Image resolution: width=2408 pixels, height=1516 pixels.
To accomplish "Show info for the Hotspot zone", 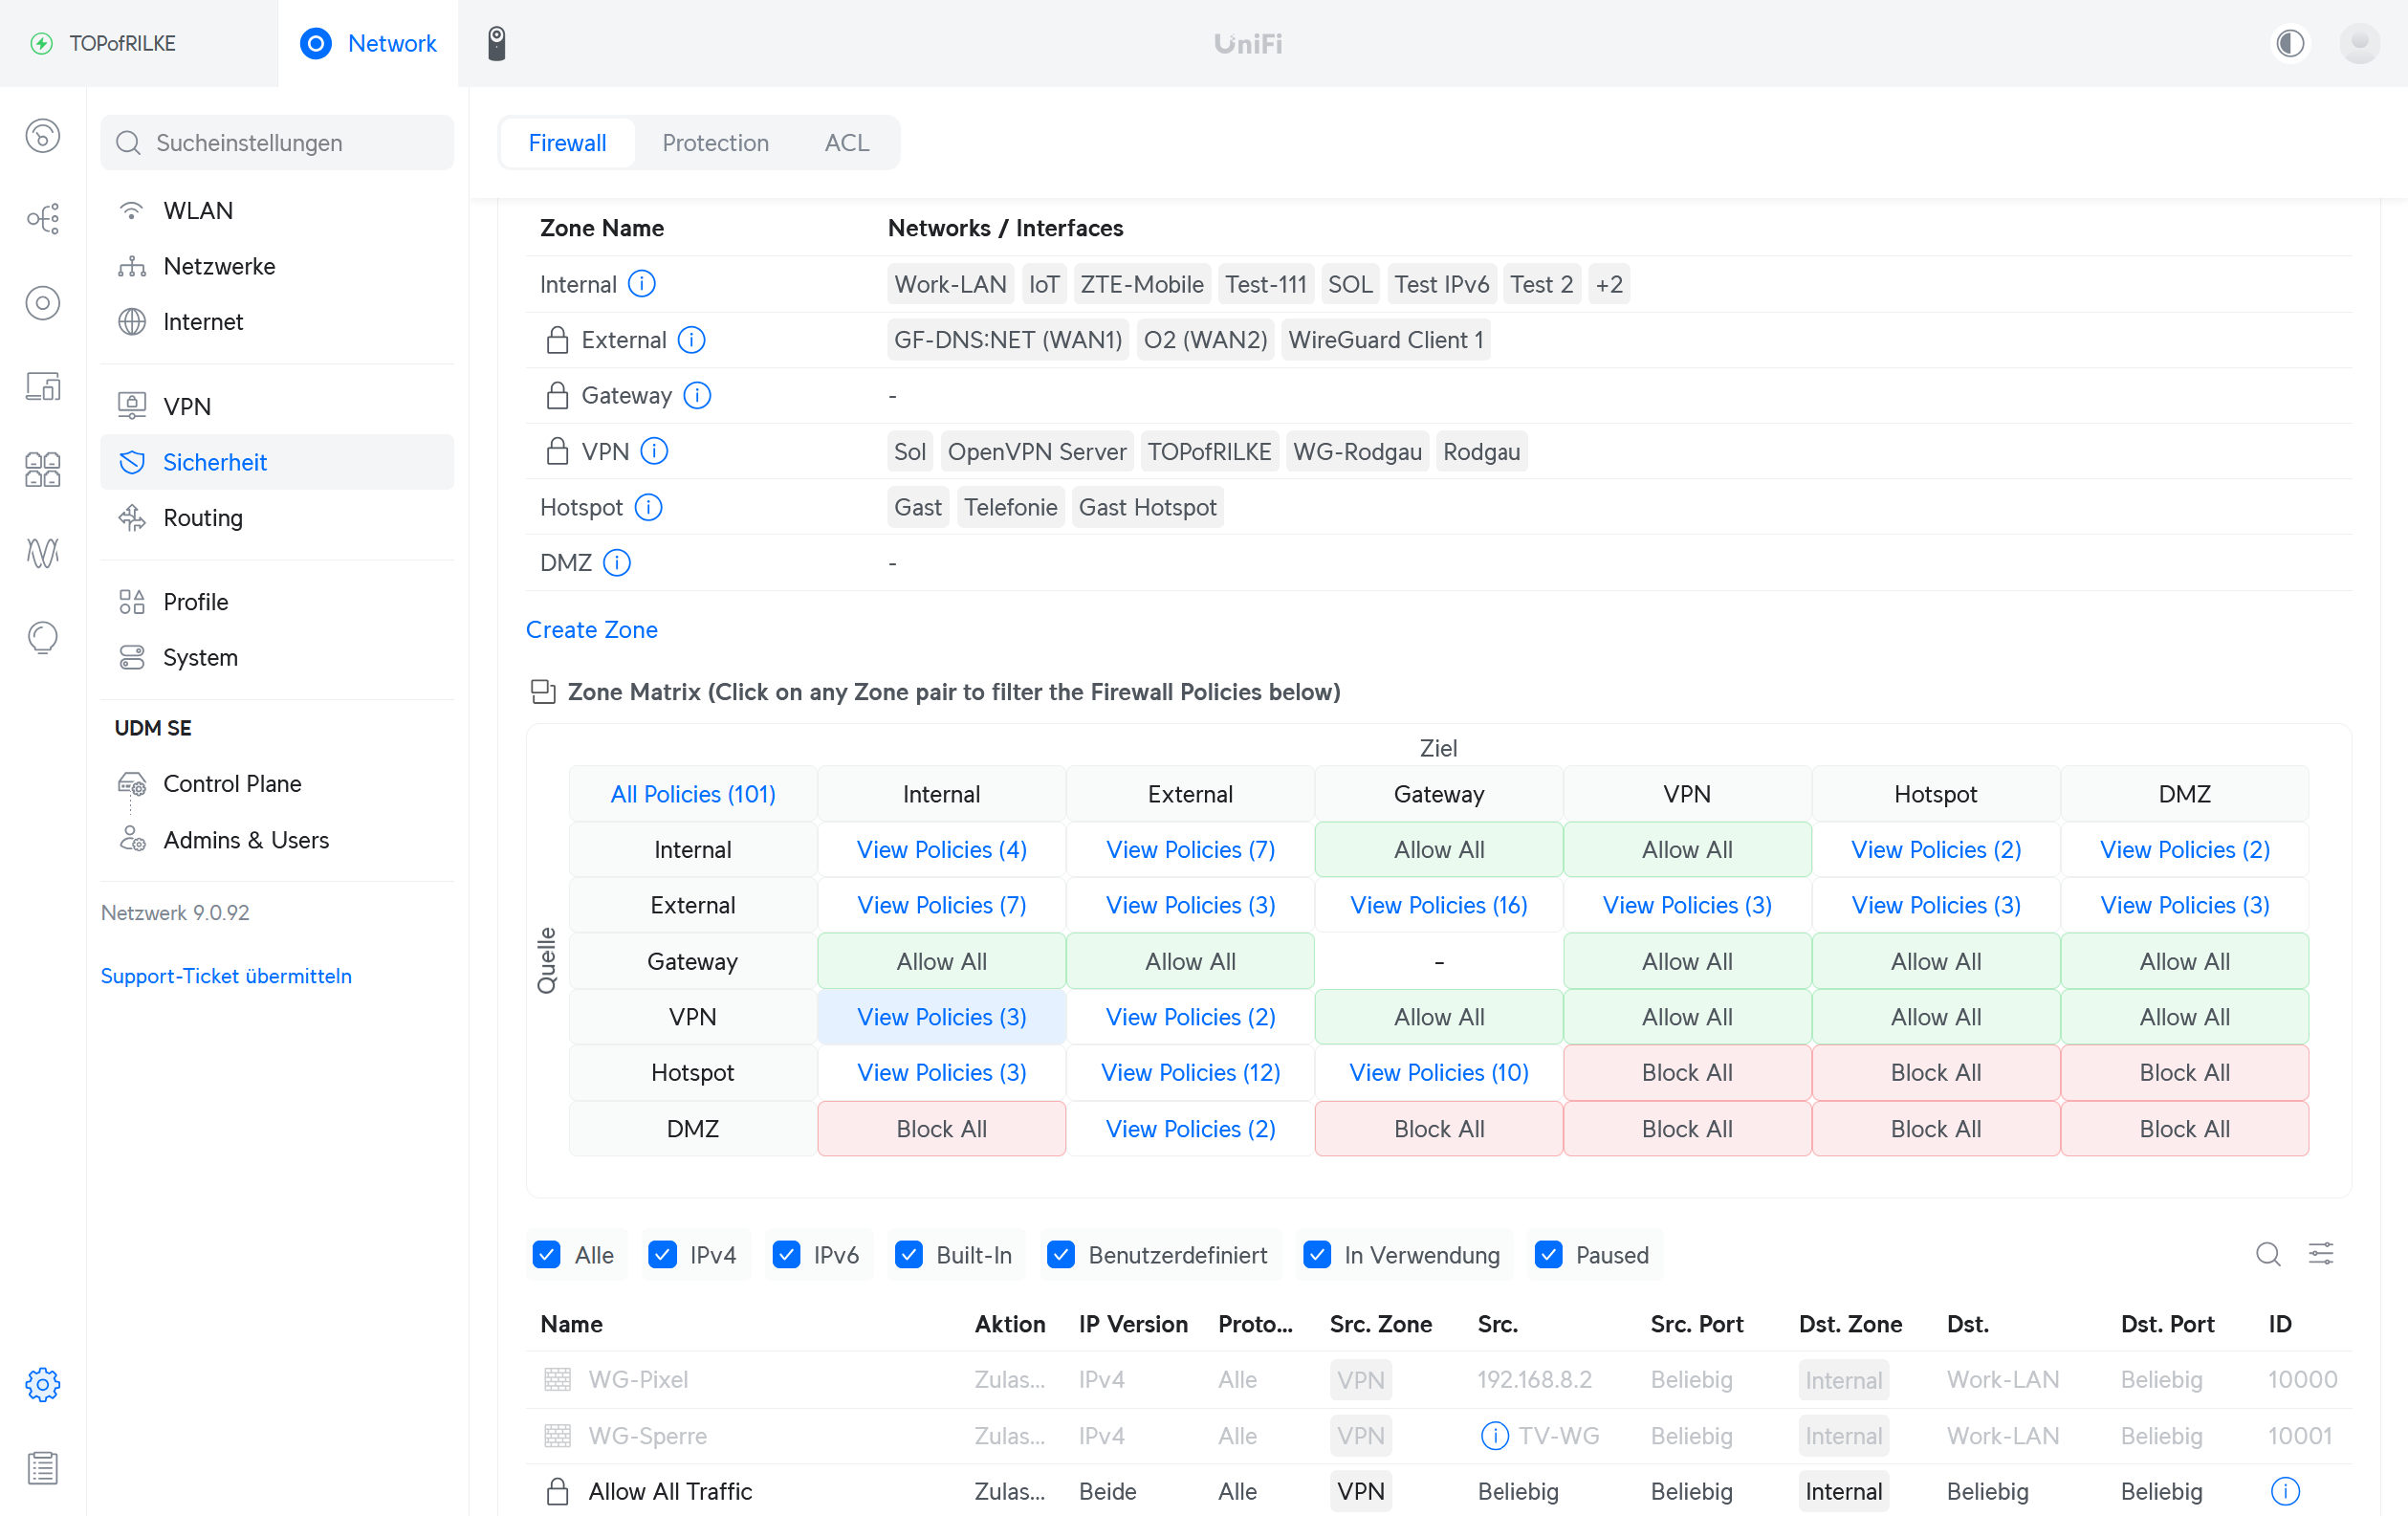I will coord(649,507).
